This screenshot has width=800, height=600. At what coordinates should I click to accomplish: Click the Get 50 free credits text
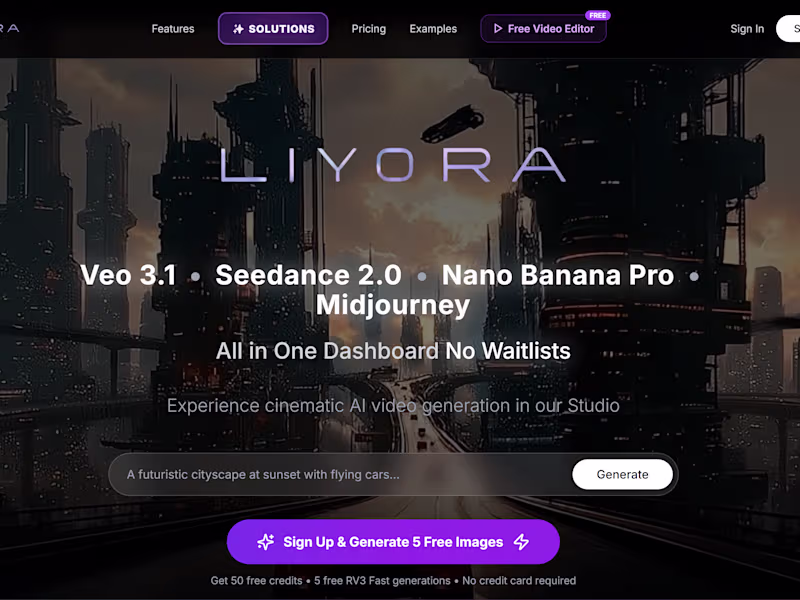(x=256, y=581)
